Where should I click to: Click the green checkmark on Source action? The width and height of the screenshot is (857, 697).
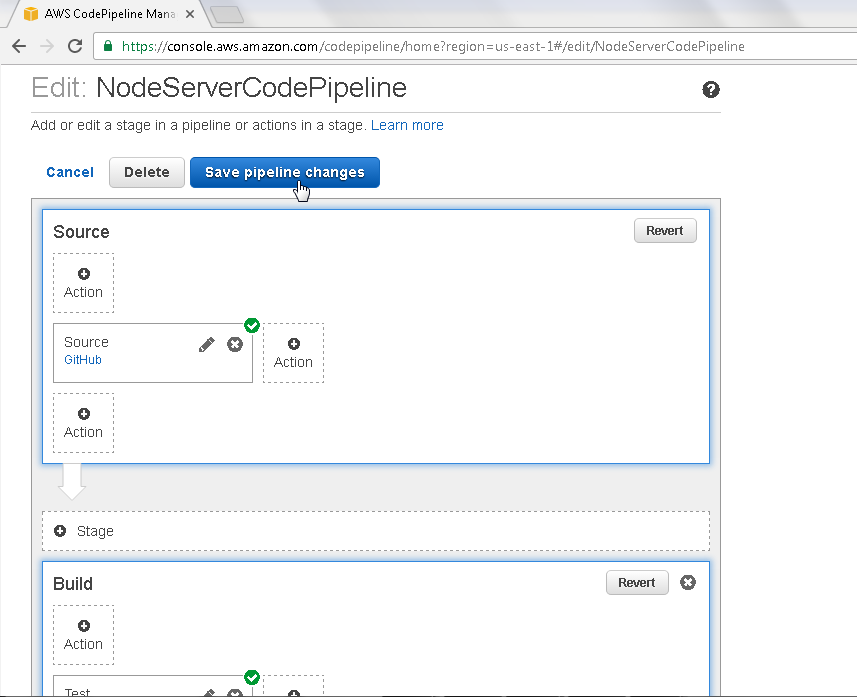pyautogui.click(x=252, y=325)
